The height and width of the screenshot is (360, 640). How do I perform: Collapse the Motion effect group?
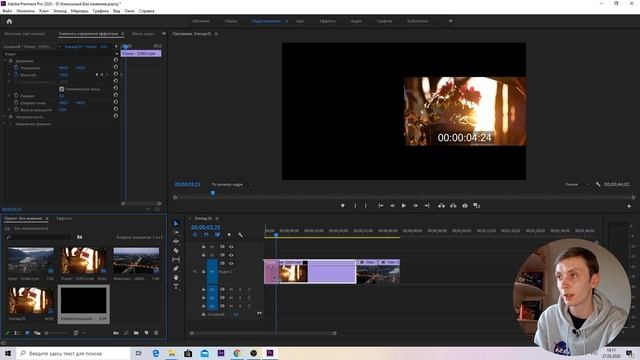[x=5, y=60]
